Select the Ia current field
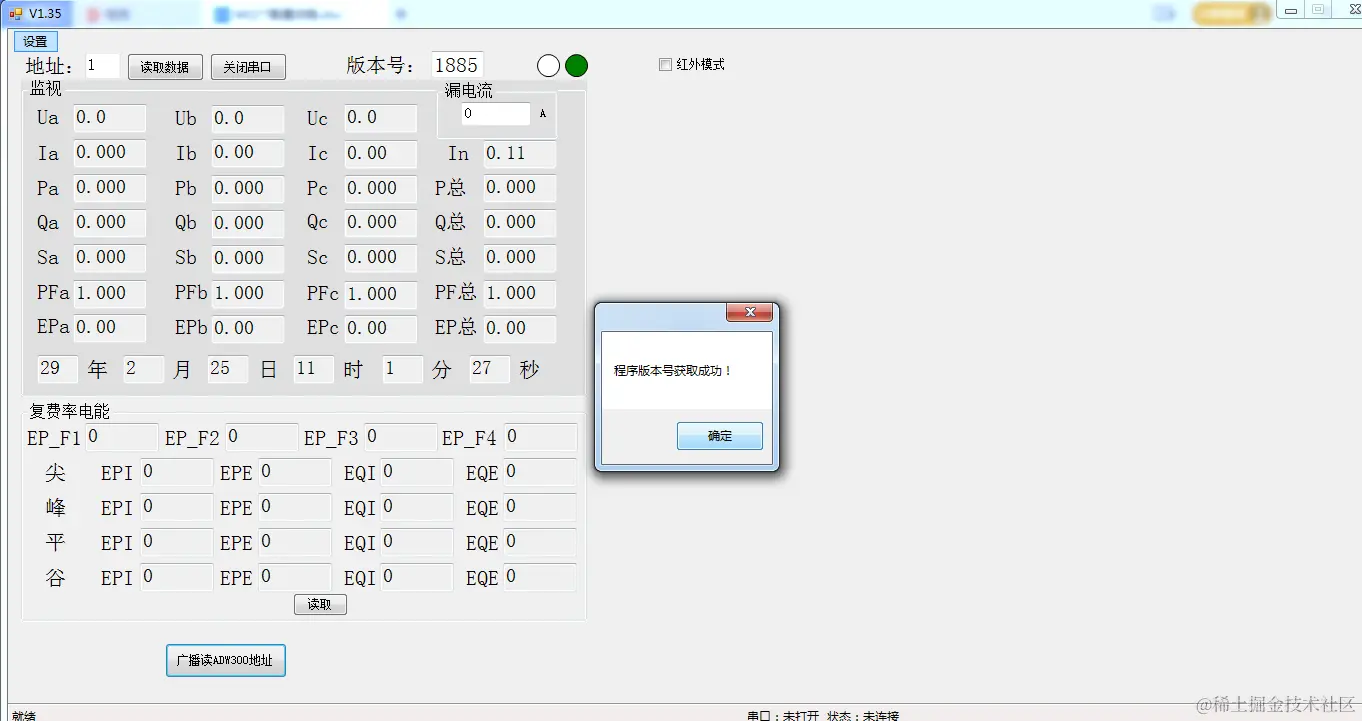Image resolution: width=1362 pixels, height=721 pixels. point(110,153)
